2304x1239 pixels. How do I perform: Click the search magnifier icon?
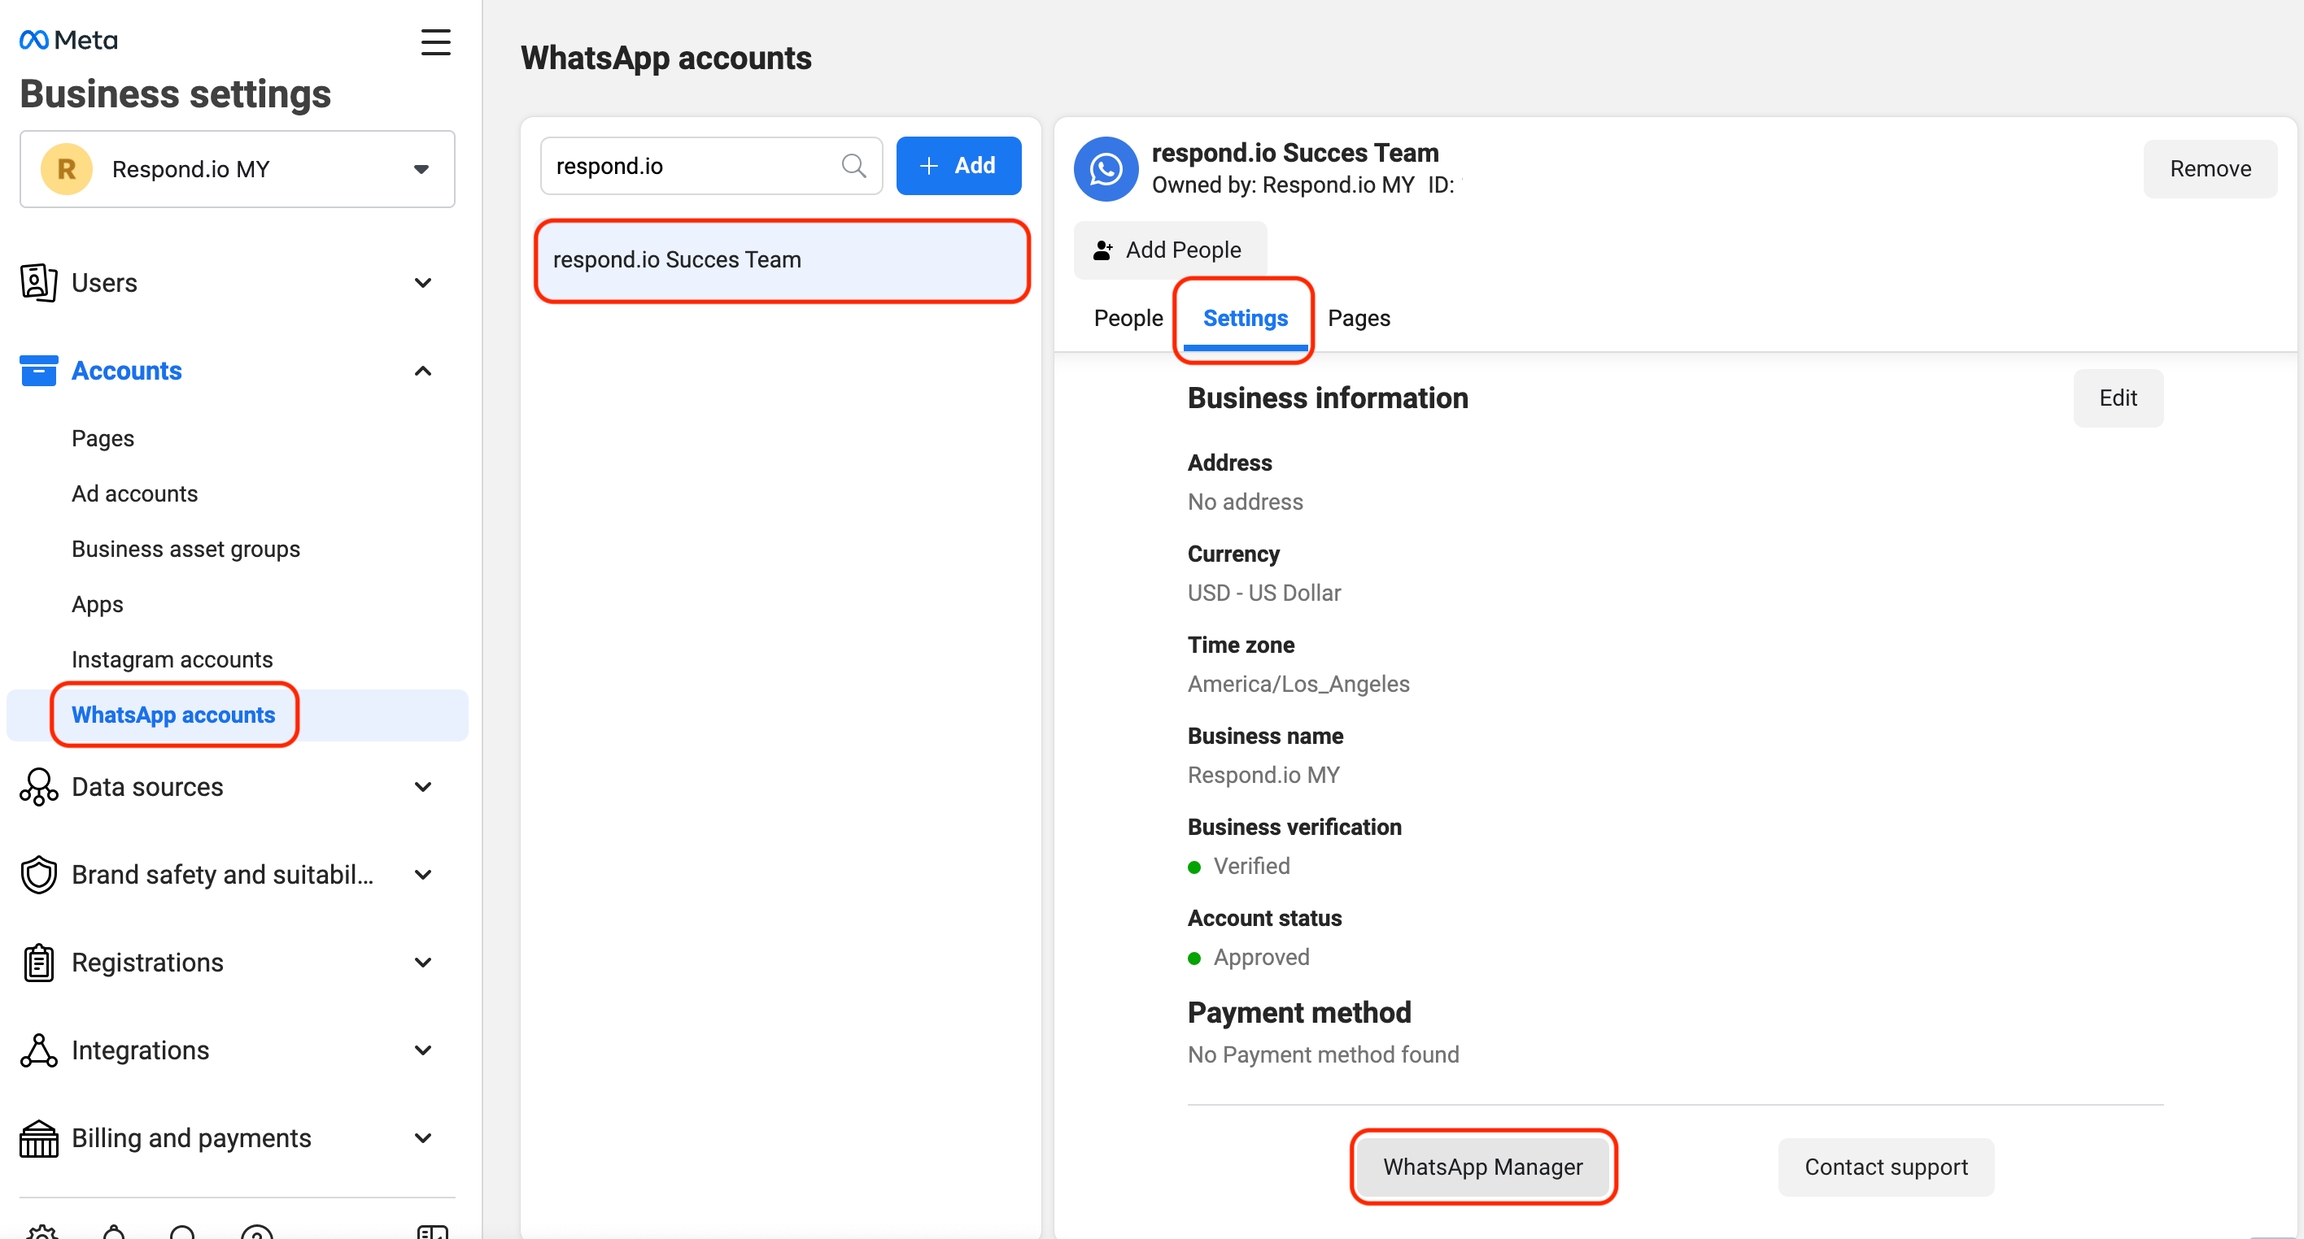853,166
